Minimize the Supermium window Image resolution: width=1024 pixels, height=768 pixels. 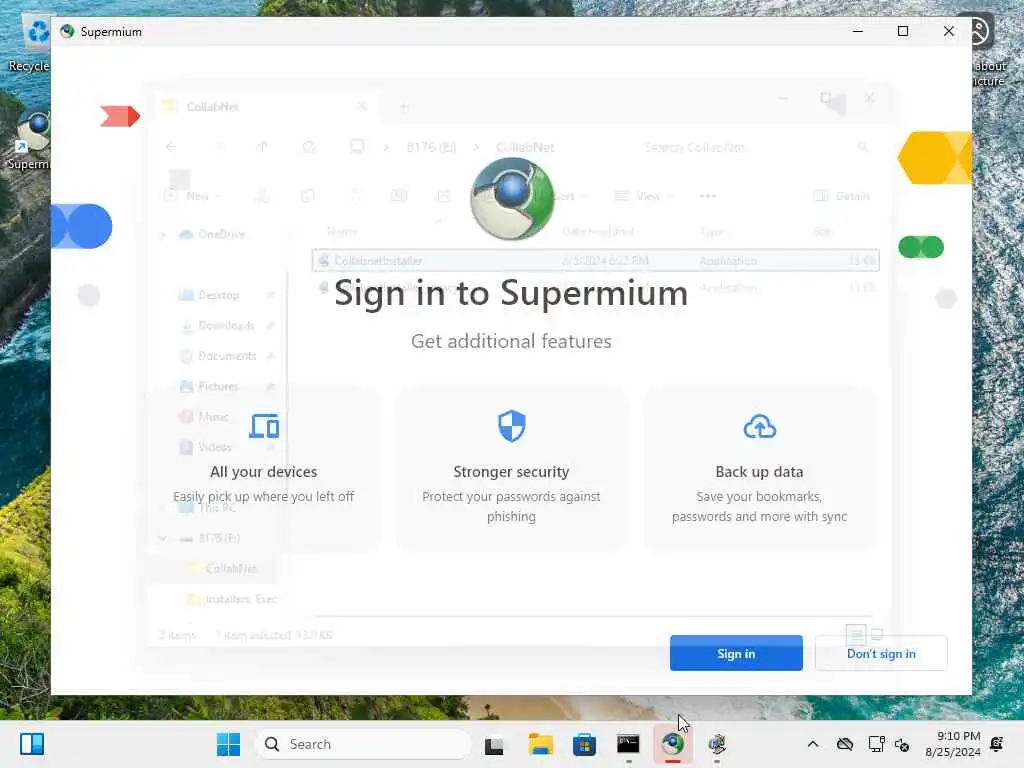[858, 31]
